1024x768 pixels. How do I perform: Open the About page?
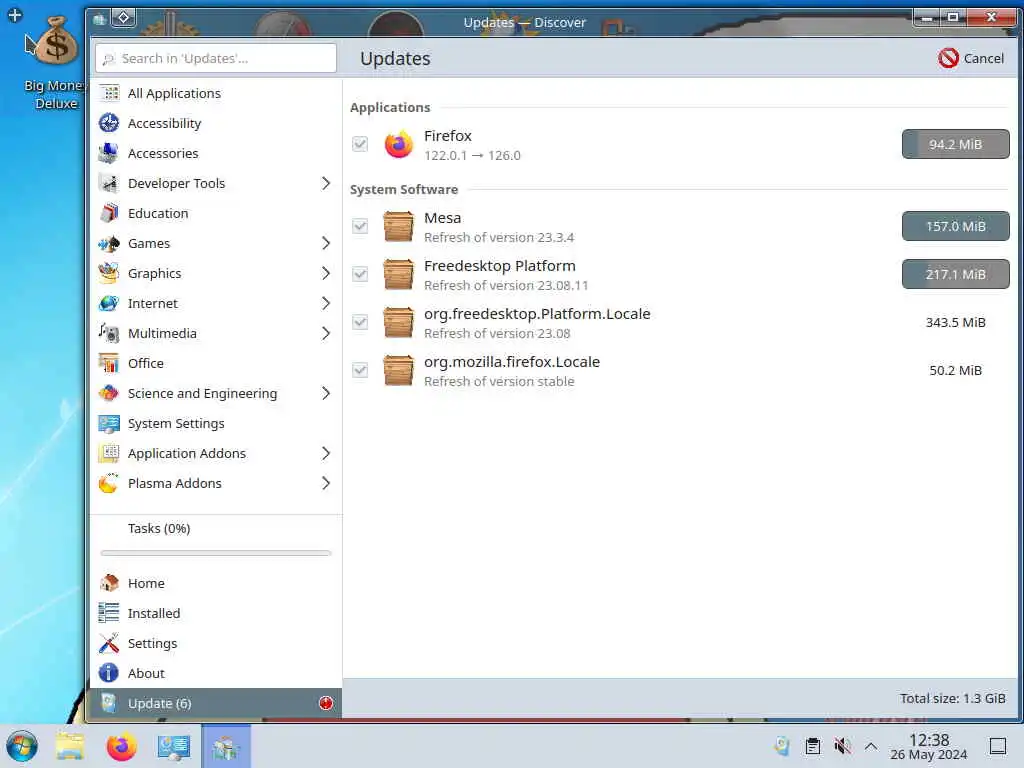tap(216, 673)
